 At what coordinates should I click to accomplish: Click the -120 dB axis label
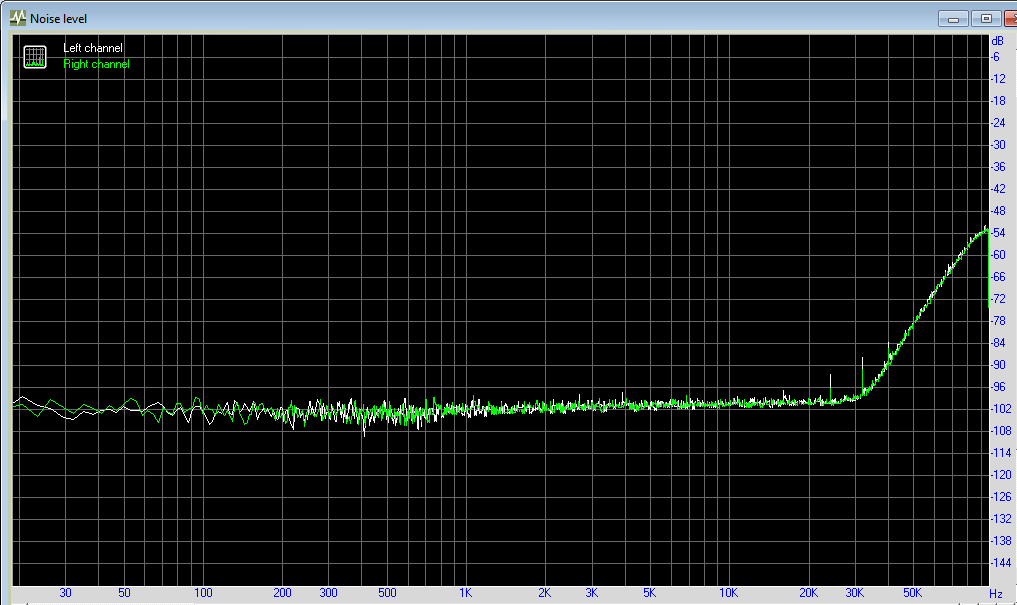(x=1001, y=475)
